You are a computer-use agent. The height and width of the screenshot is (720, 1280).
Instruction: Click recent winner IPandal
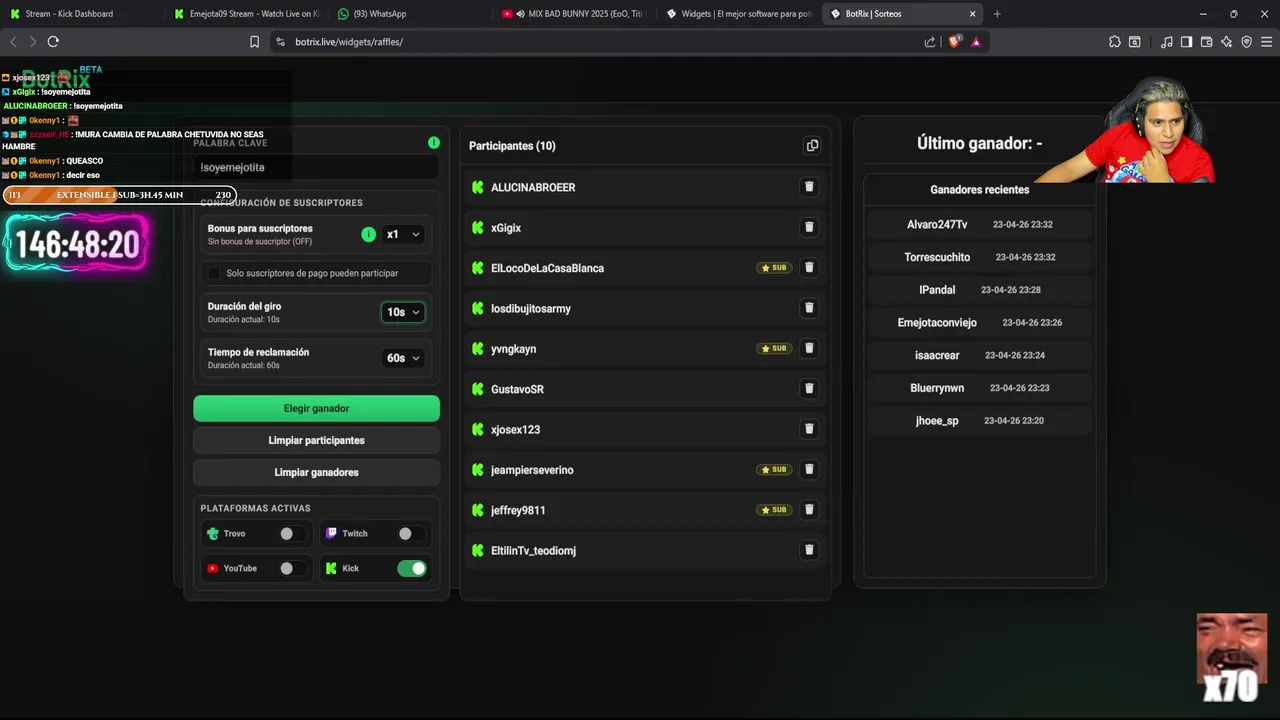coord(937,290)
